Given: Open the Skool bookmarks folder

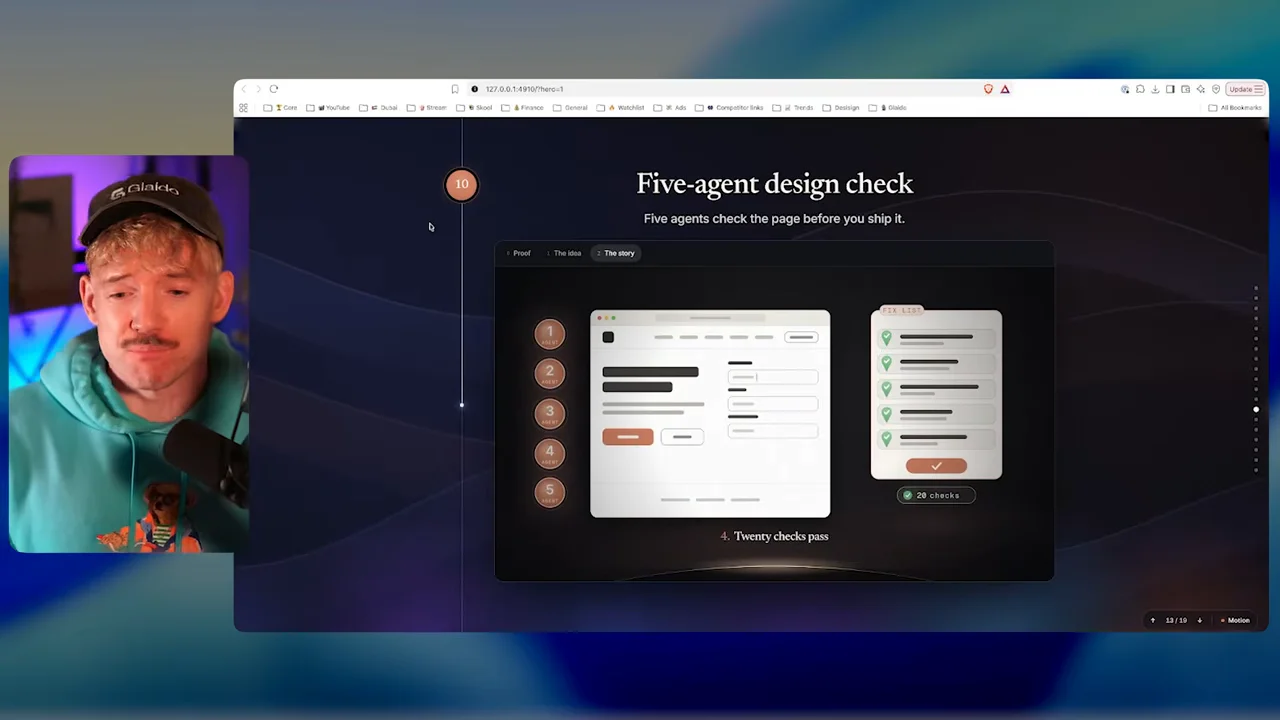Looking at the screenshot, I should pos(475,108).
